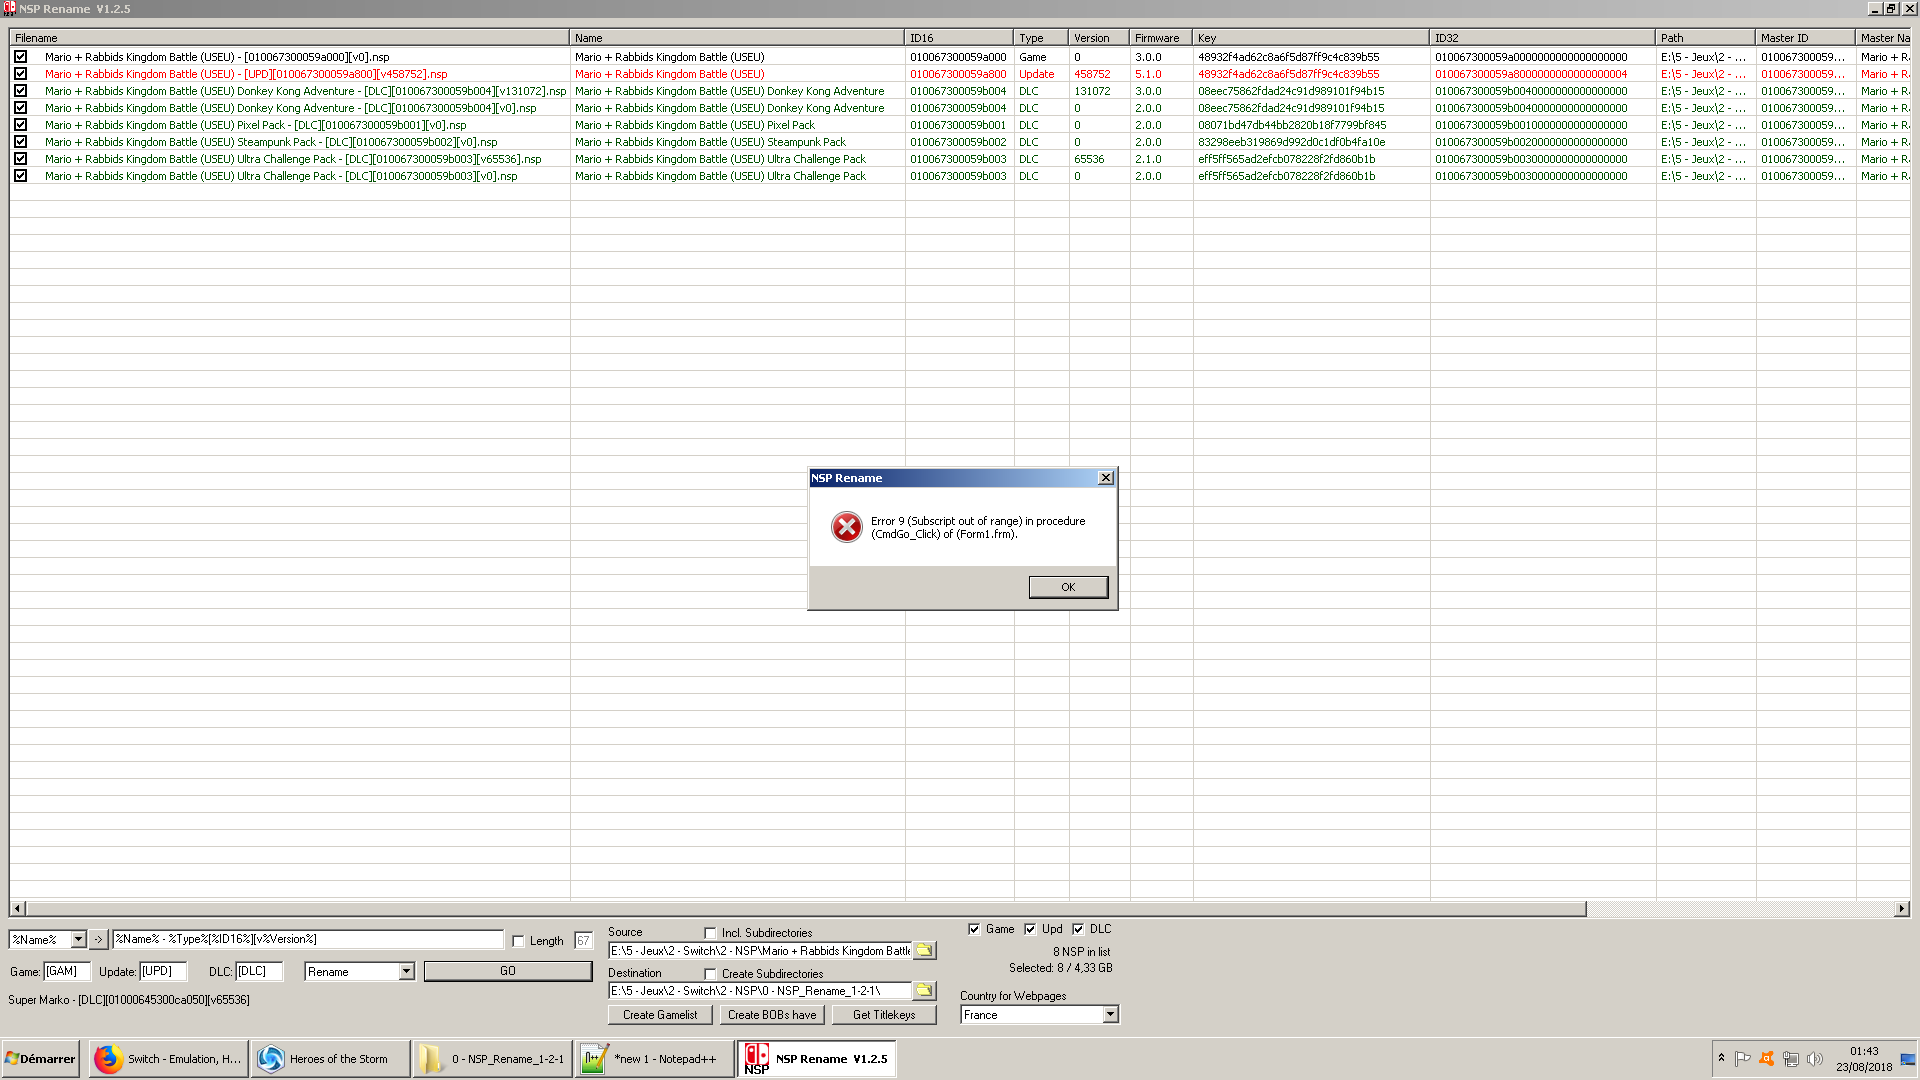Click the horizontal scrollbar right arrow
Screen dimensions: 1920x1080
point(1901,908)
